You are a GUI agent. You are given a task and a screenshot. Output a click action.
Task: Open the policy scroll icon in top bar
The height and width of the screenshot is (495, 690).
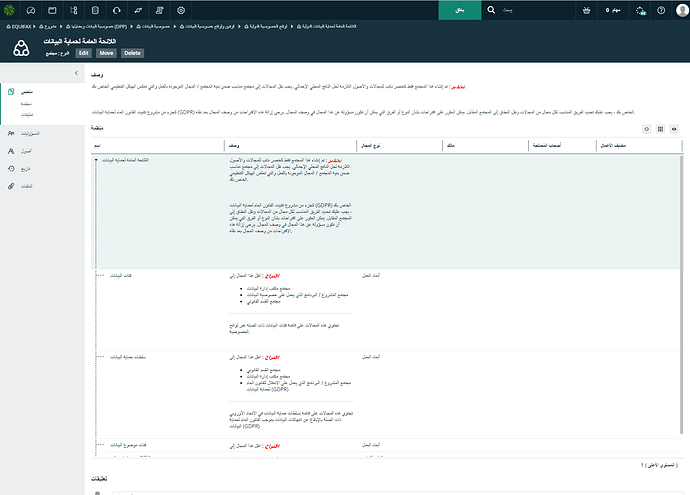pos(159,10)
